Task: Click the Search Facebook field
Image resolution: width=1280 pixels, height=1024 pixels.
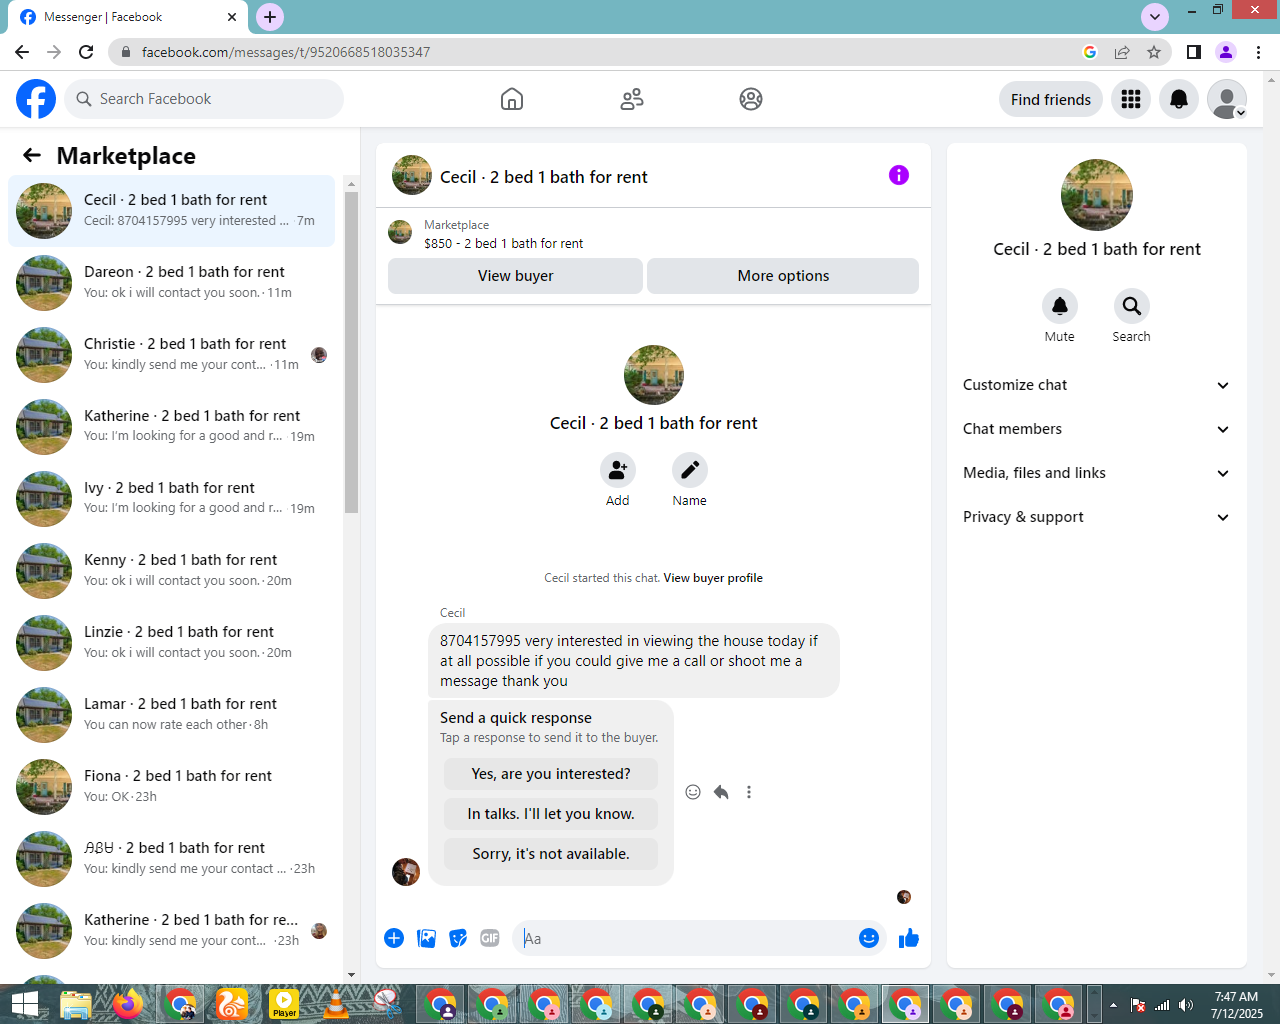Action: click(204, 99)
